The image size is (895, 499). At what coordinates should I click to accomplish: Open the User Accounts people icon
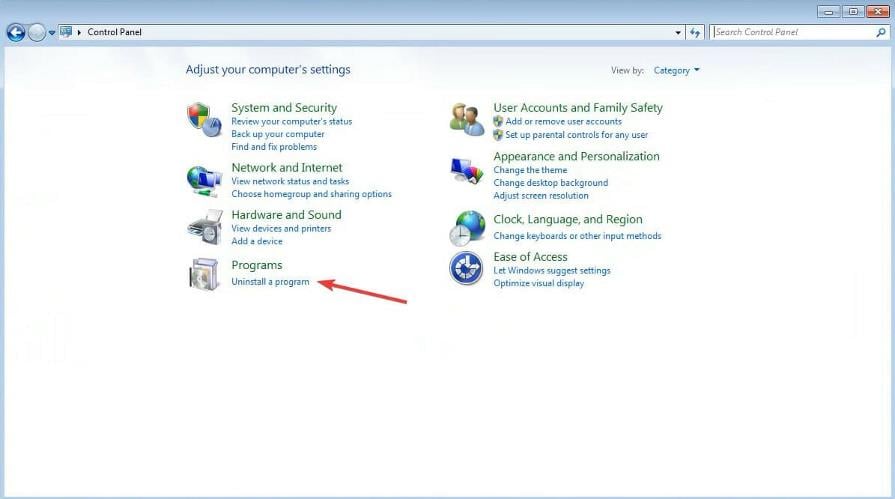point(466,119)
